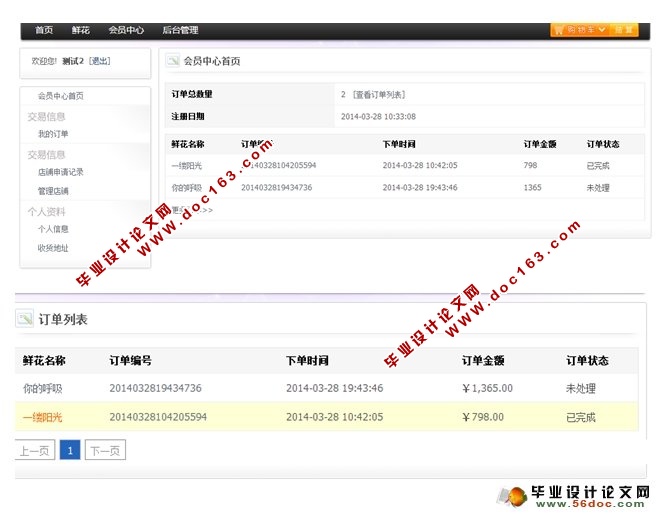The height and width of the screenshot is (514, 660).
Task: Click the 订单列表 section title
Action: click(63, 319)
